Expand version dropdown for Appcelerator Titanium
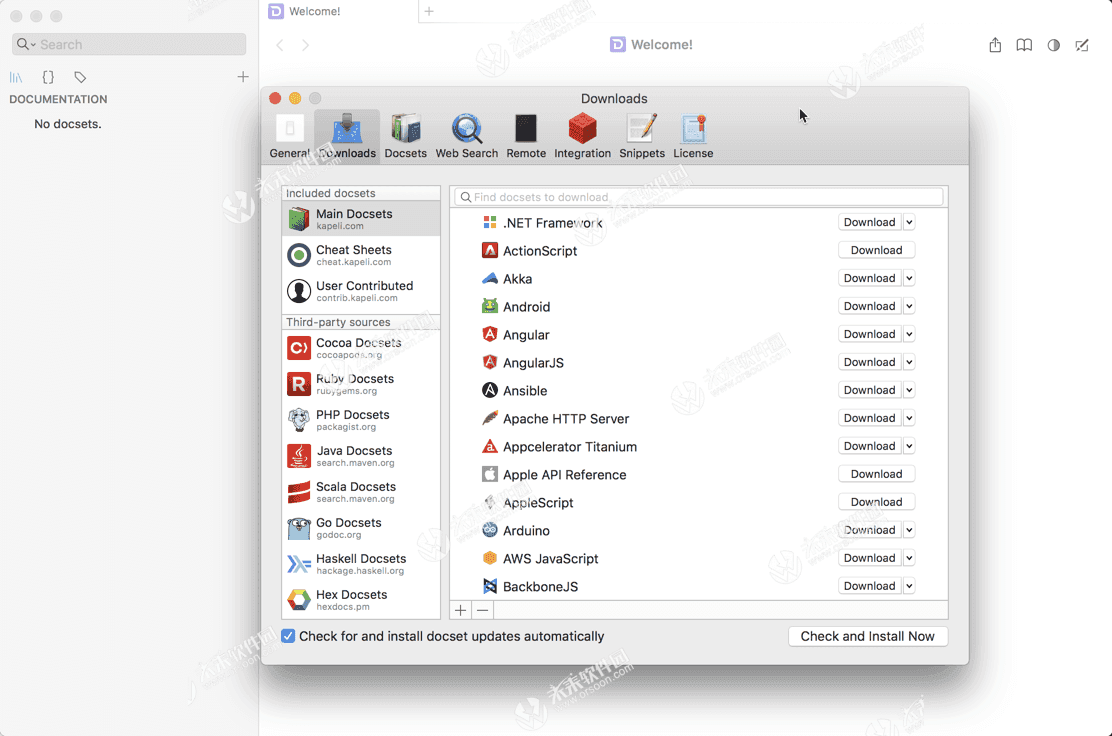This screenshot has width=1112, height=736. click(x=909, y=446)
